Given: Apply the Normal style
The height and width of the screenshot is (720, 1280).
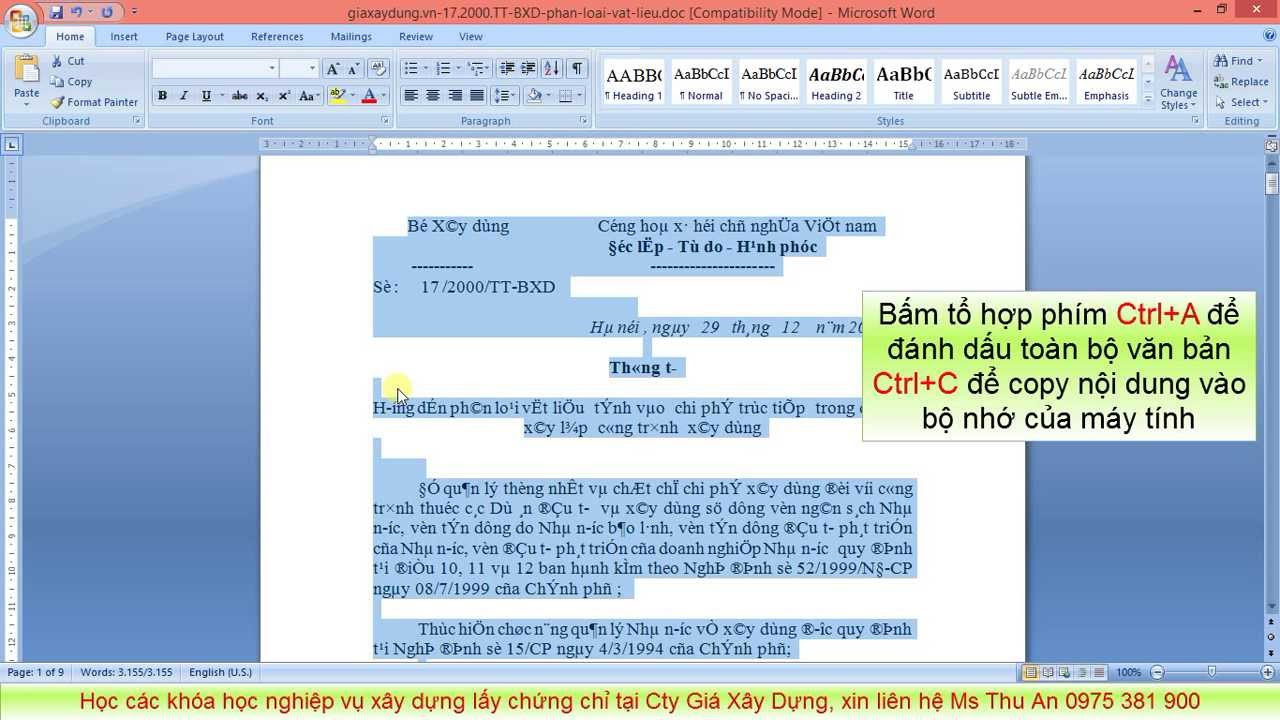Looking at the screenshot, I should [x=701, y=83].
